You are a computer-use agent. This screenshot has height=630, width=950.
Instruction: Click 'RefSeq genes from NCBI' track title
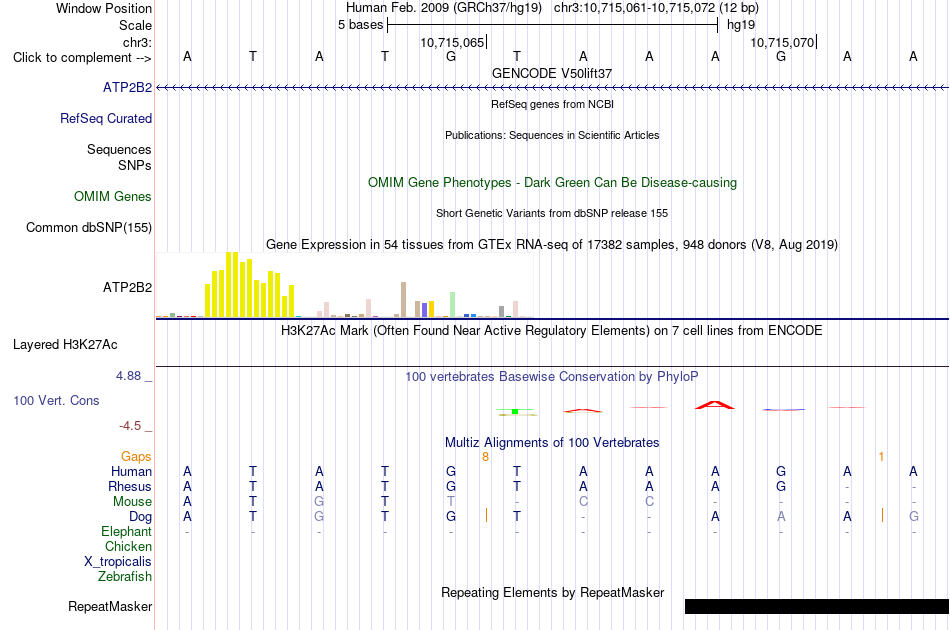tap(553, 104)
